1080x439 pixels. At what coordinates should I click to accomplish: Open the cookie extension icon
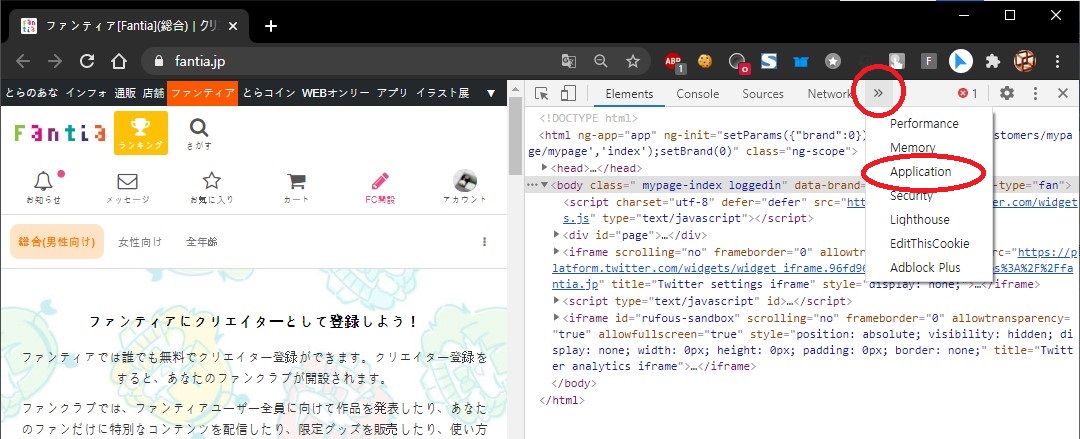[704, 61]
